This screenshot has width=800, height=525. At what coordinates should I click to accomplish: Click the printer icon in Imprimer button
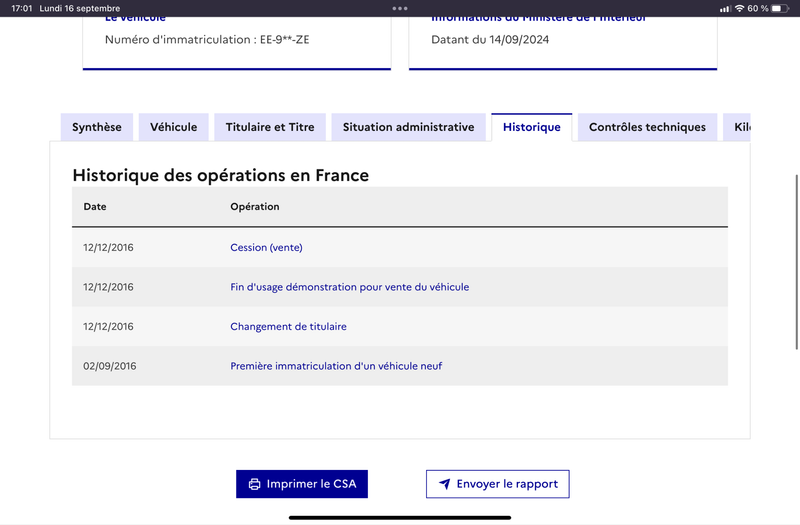tap(254, 484)
